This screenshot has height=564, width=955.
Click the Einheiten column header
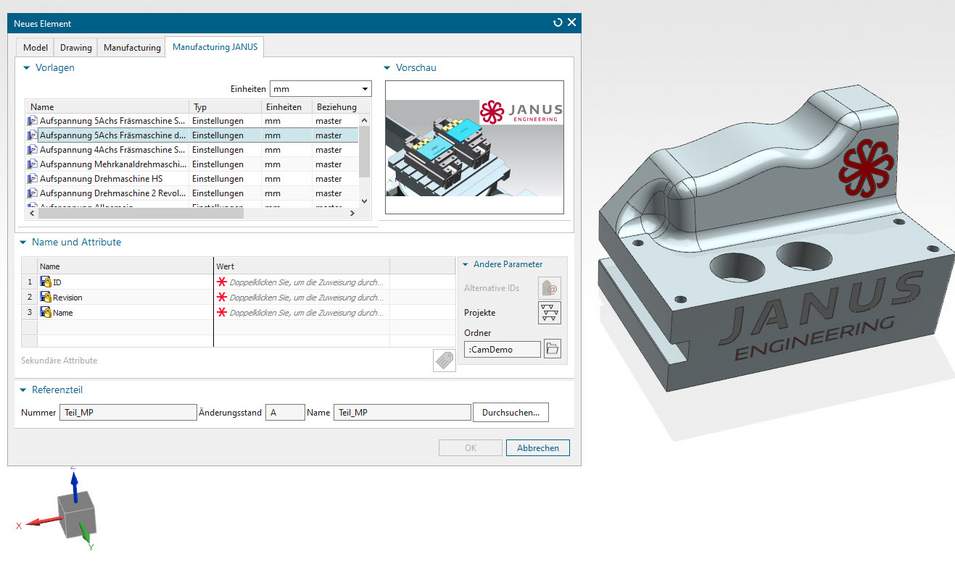pyautogui.click(x=287, y=107)
